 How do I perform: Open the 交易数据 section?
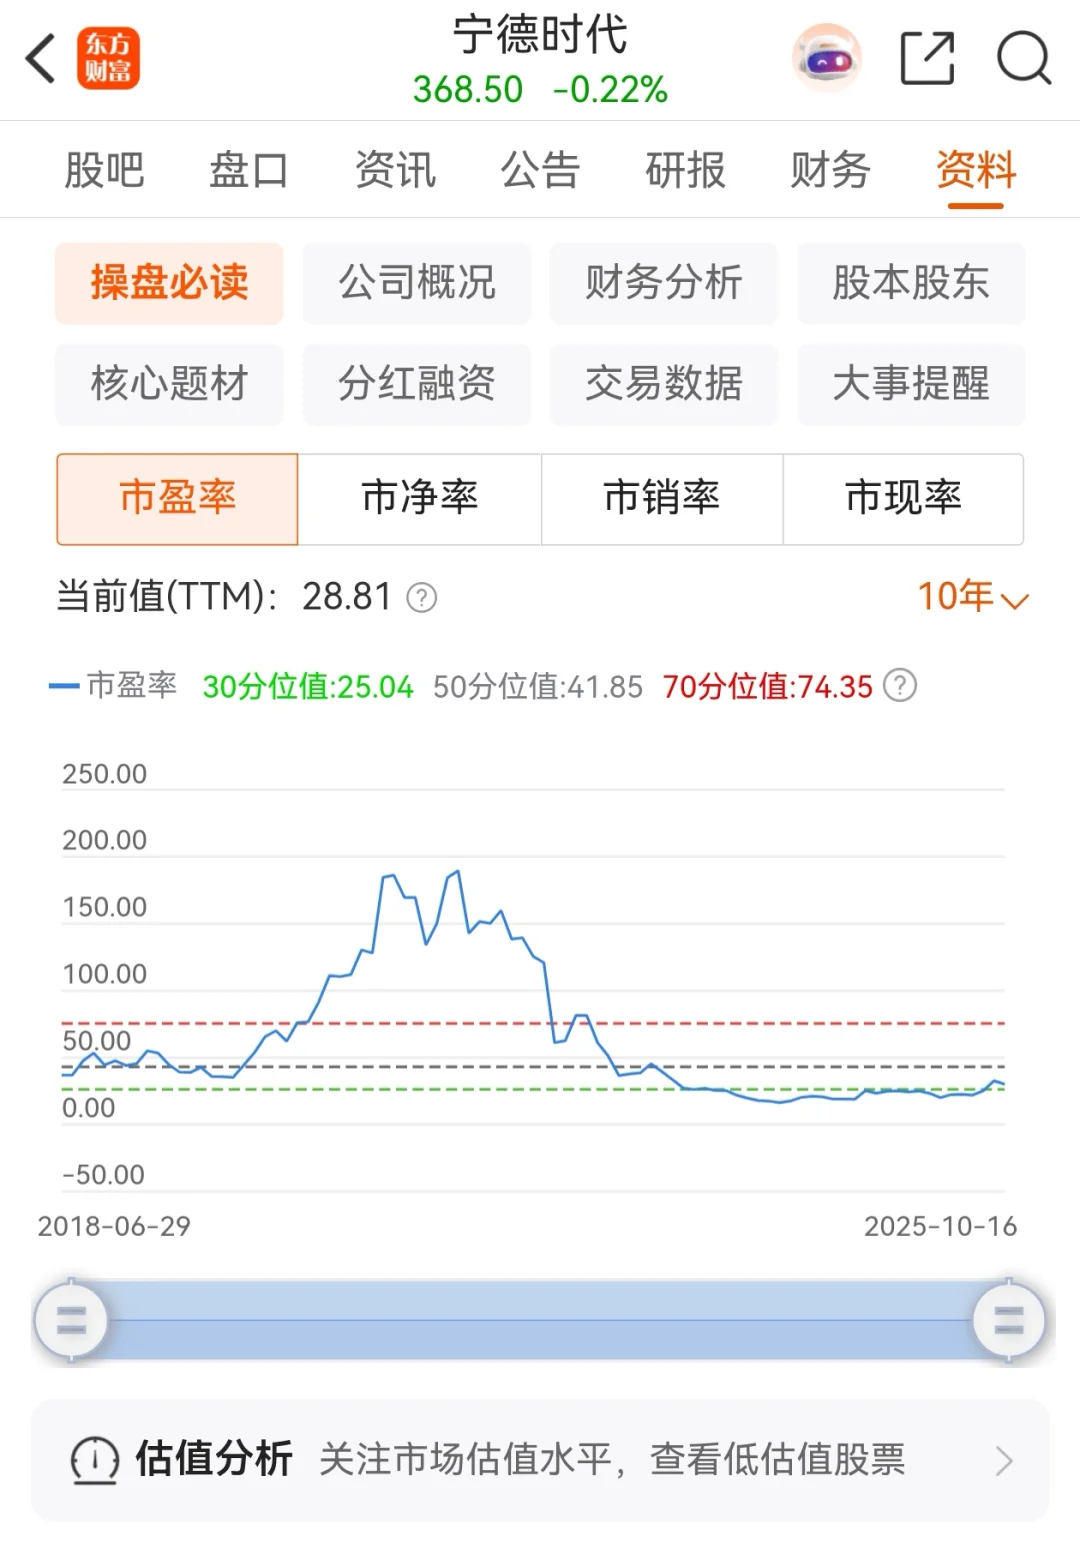point(664,384)
